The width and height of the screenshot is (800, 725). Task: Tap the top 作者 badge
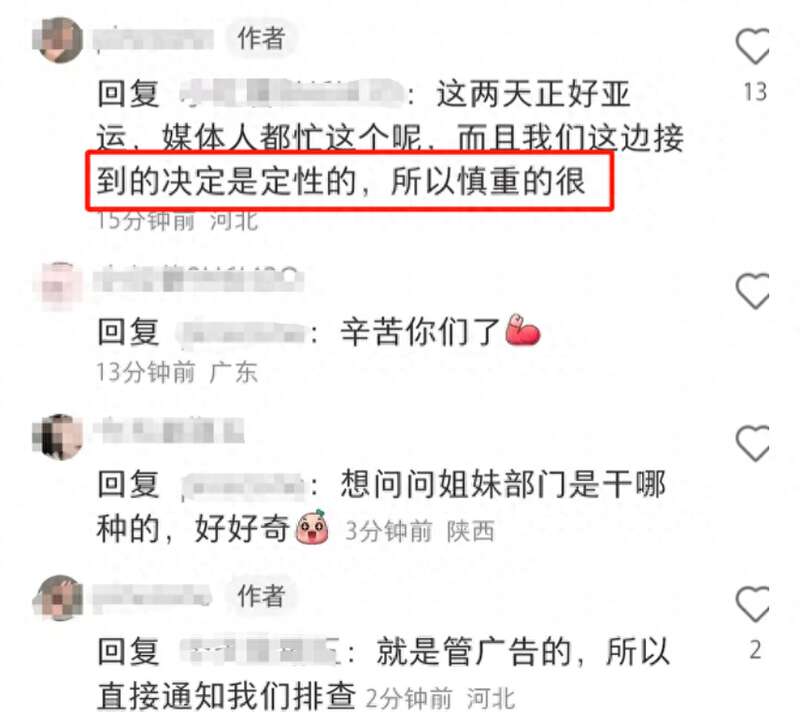261,38
